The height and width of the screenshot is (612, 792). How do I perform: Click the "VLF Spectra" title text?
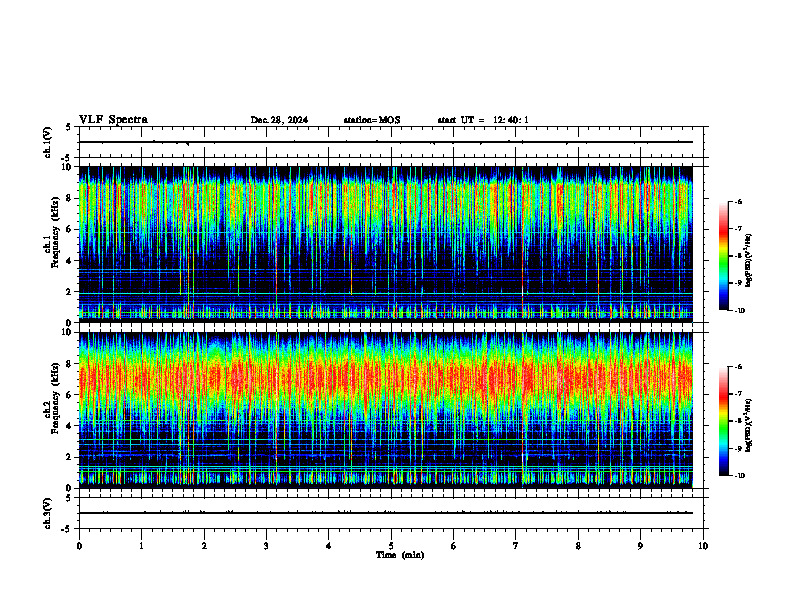coord(113,120)
